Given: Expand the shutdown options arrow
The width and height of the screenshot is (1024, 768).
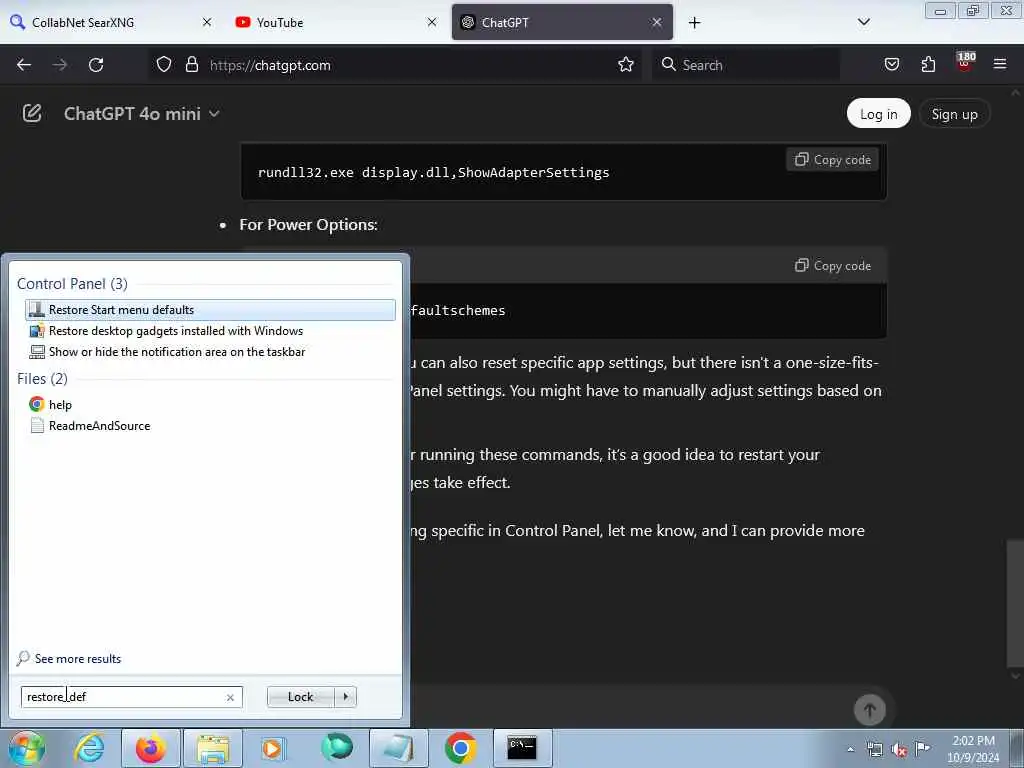Looking at the screenshot, I should tap(345, 697).
